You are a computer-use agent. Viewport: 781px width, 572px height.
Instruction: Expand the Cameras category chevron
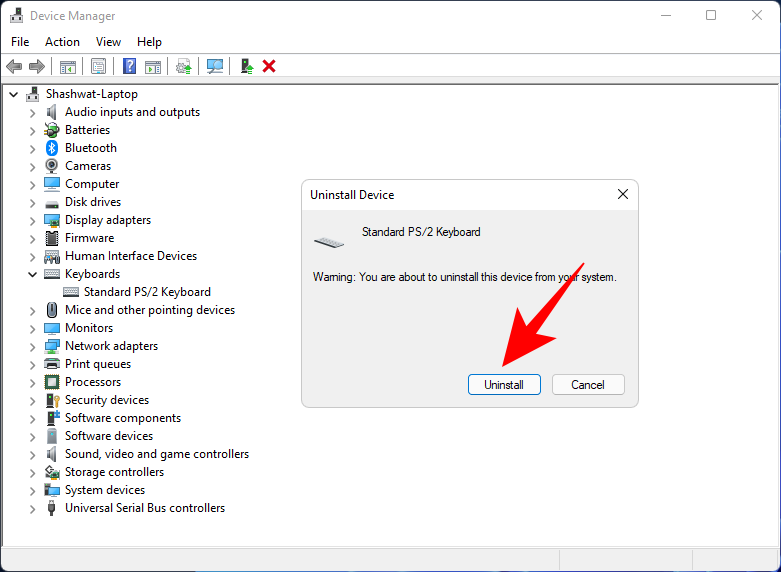click(x=33, y=166)
